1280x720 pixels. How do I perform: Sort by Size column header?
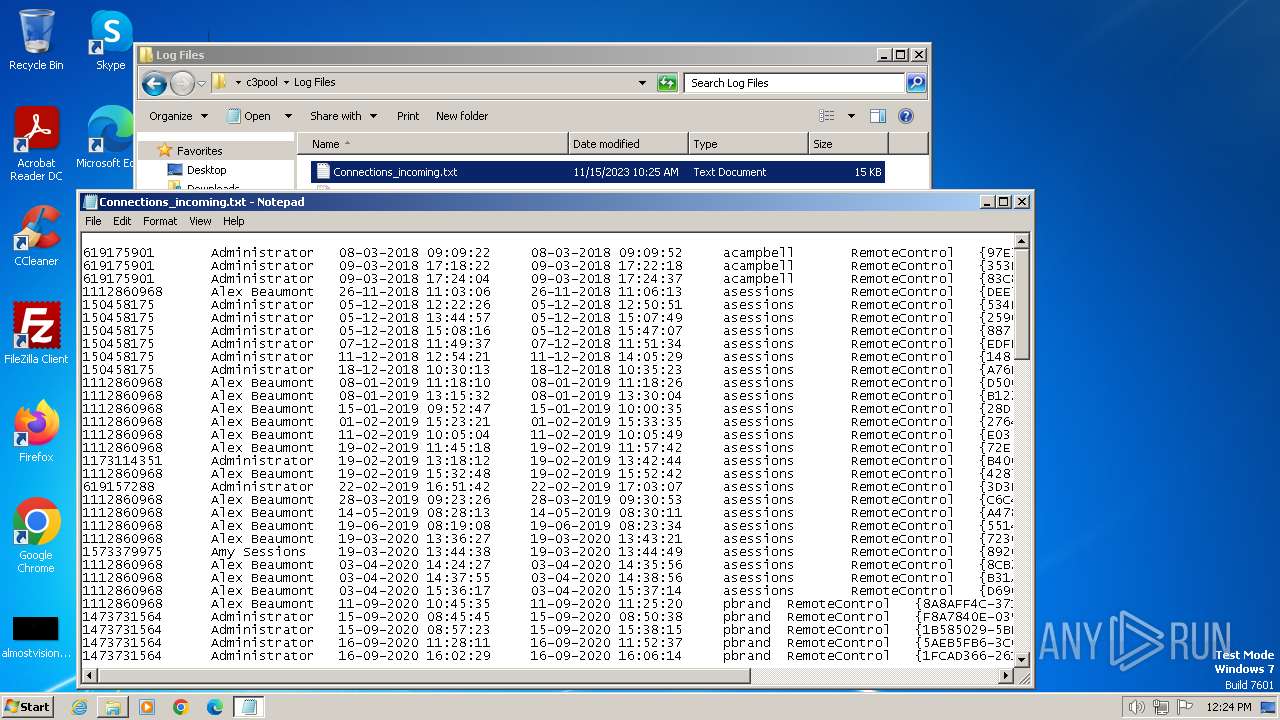(x=848, y=144)
